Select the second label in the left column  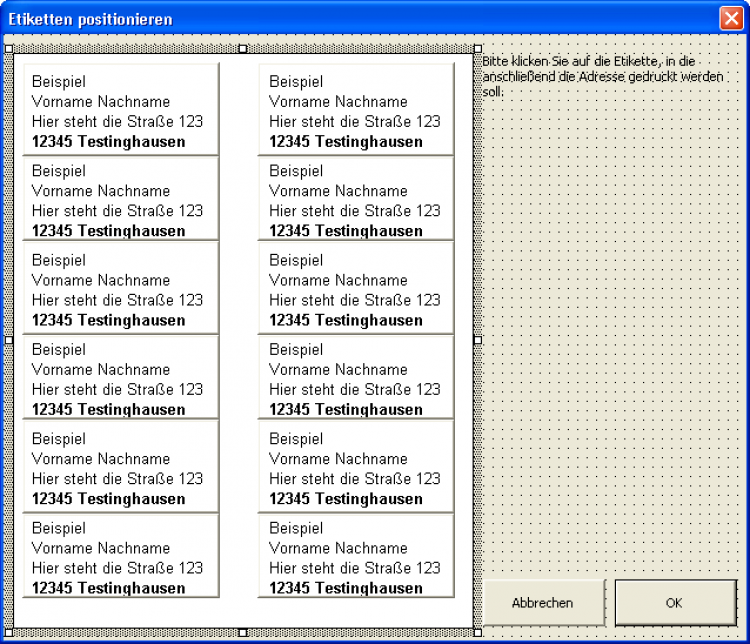[x=120, y=200]
